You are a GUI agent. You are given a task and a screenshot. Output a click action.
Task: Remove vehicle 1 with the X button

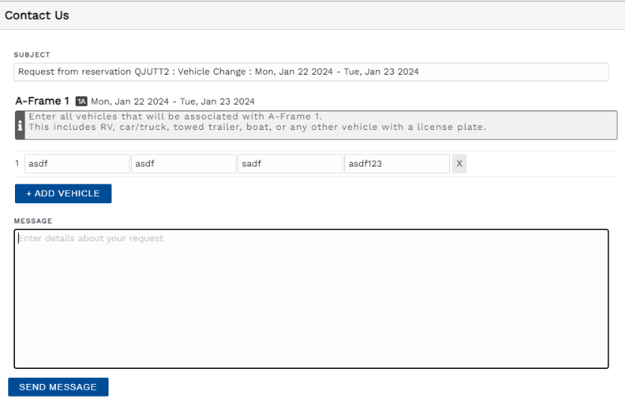(459, 164)
